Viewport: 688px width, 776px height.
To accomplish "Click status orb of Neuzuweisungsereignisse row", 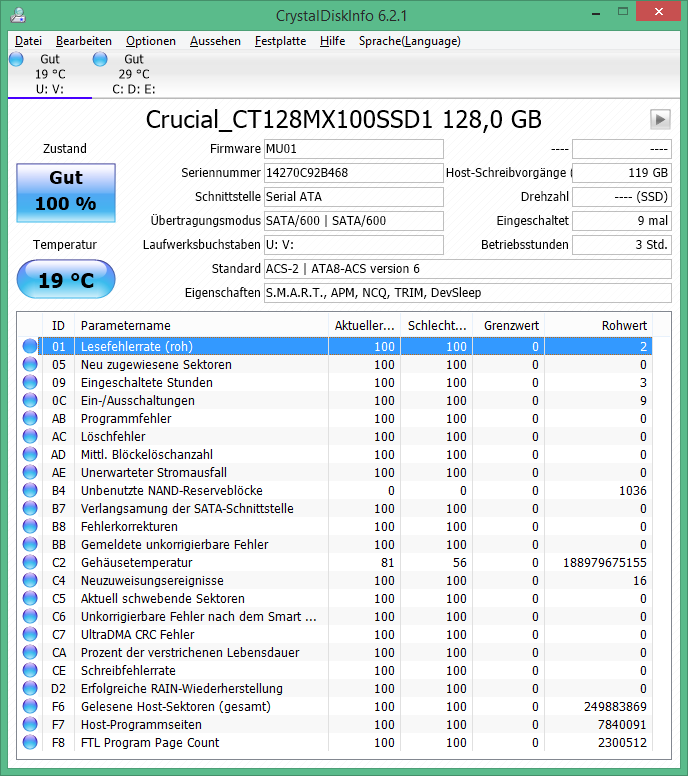I will pyautogui.click(x=30, y=581).
